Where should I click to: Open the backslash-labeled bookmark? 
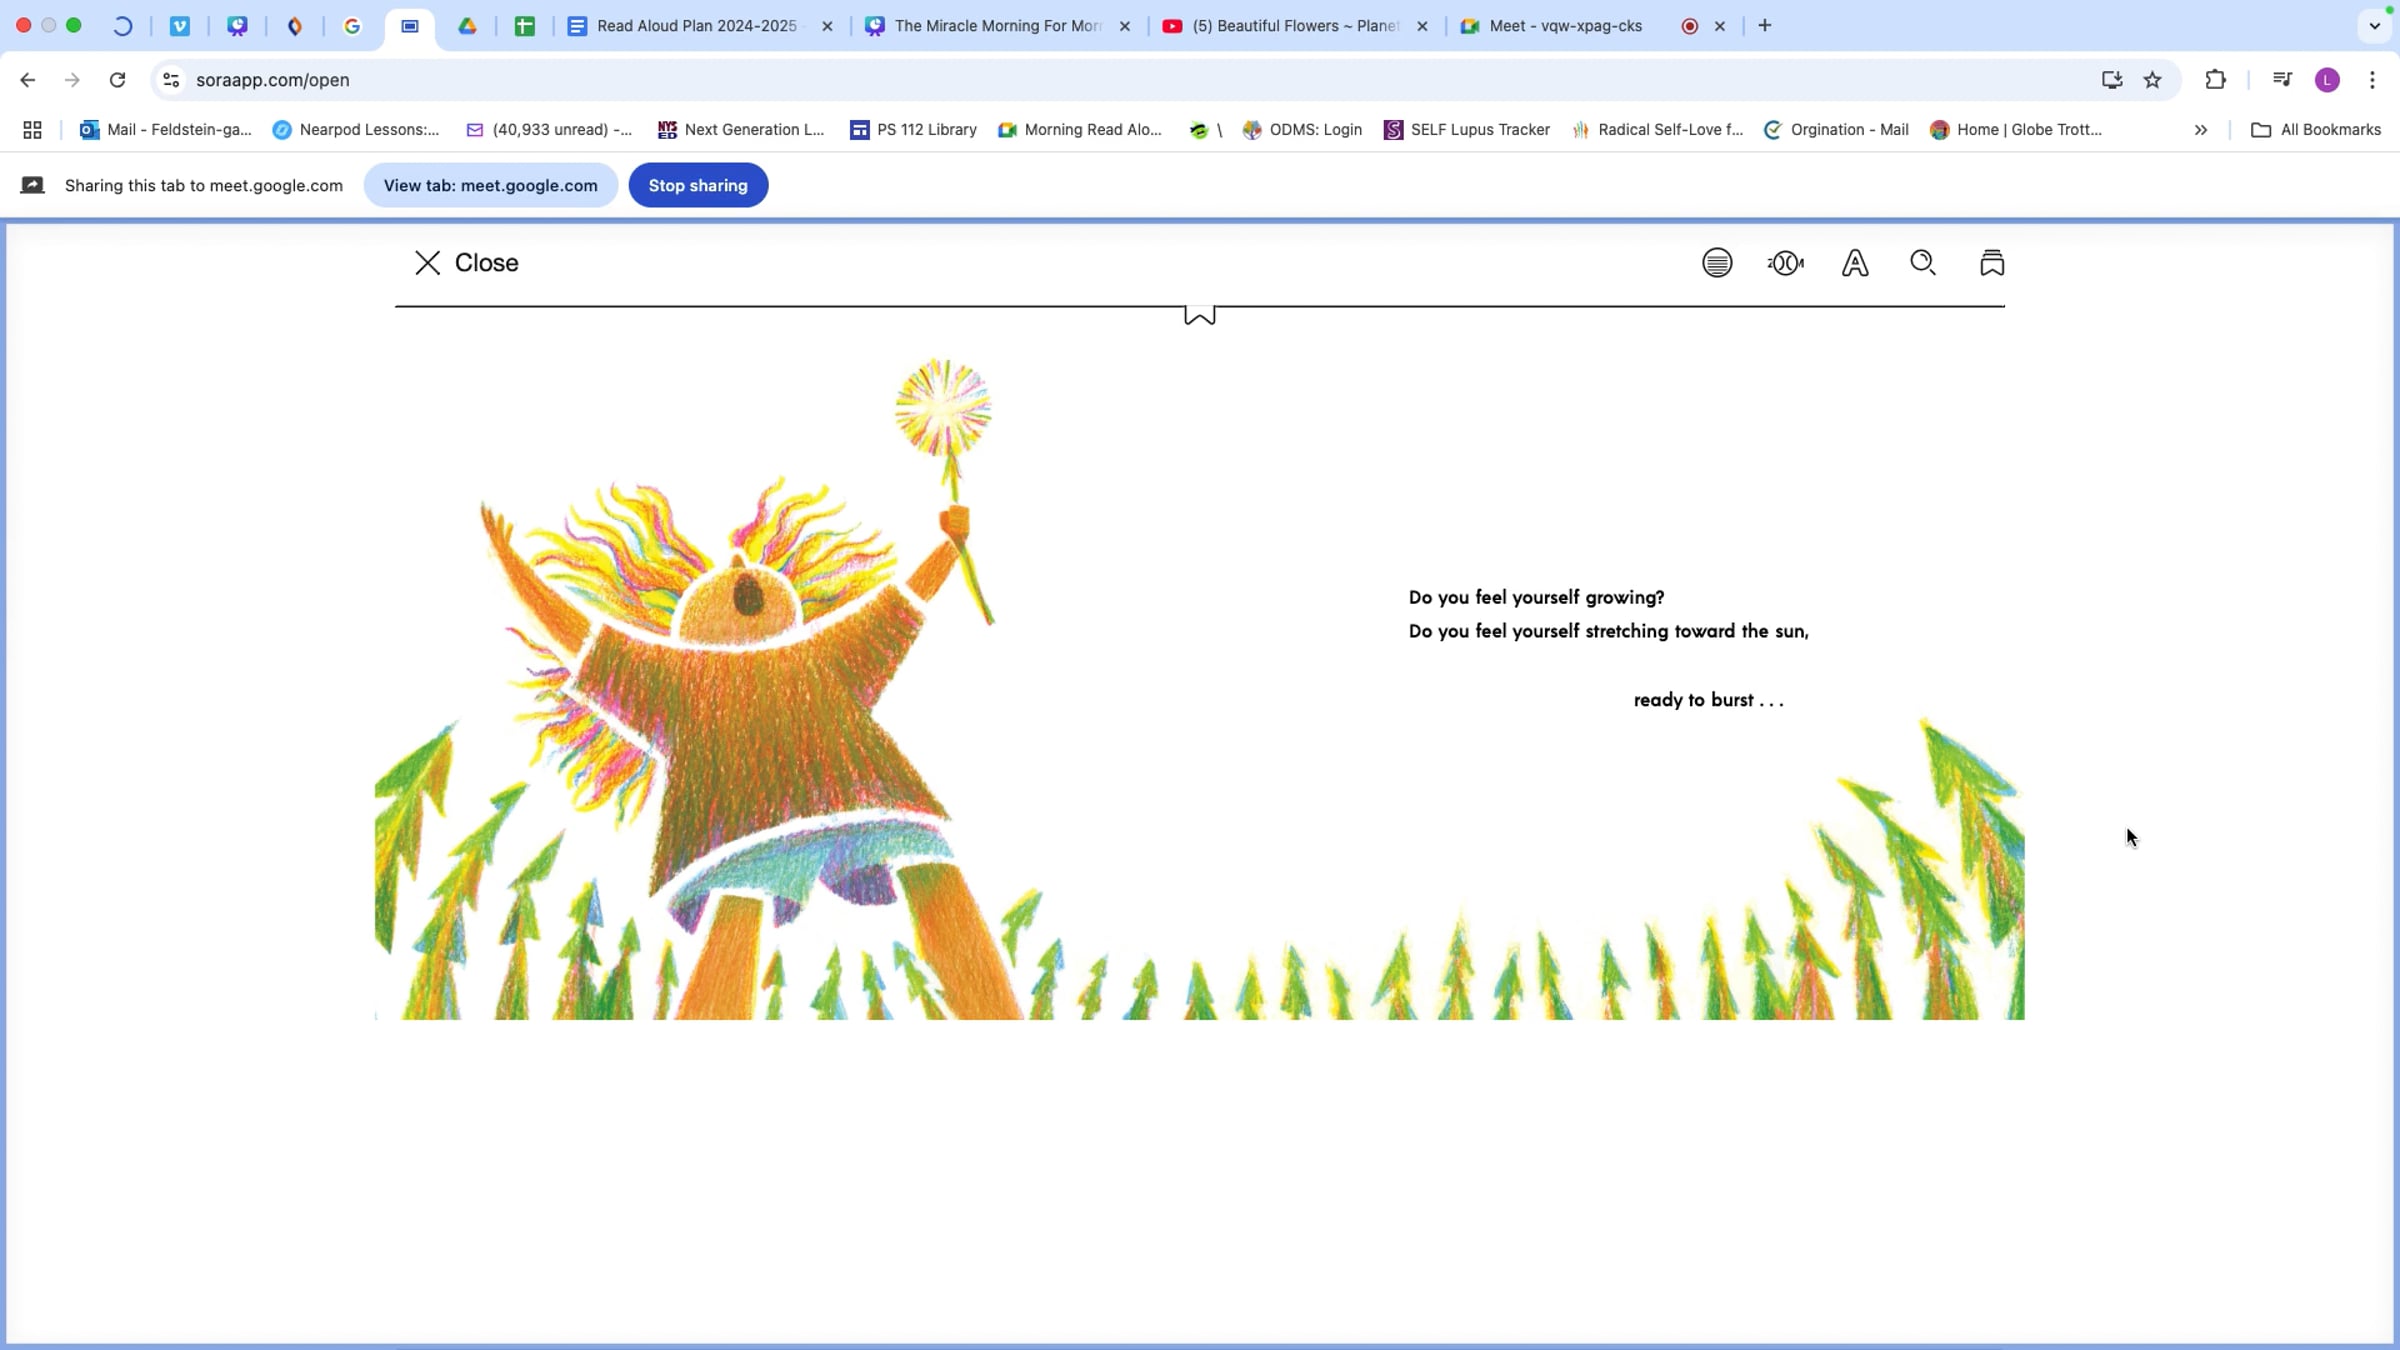pyautogui.click(x=1206, y=130)
